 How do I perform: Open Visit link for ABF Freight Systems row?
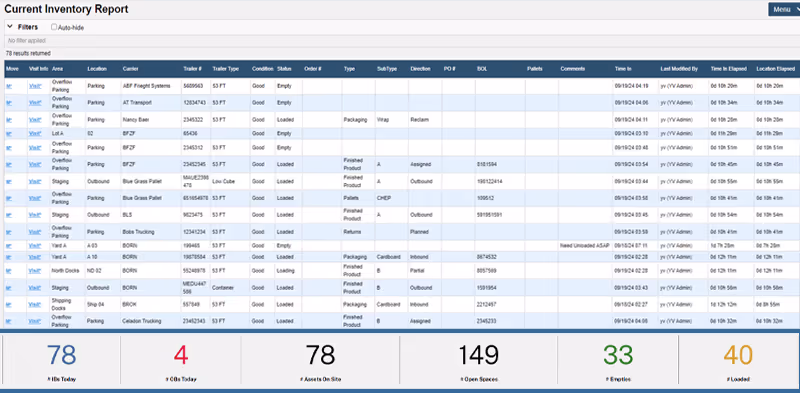point(35,86)
